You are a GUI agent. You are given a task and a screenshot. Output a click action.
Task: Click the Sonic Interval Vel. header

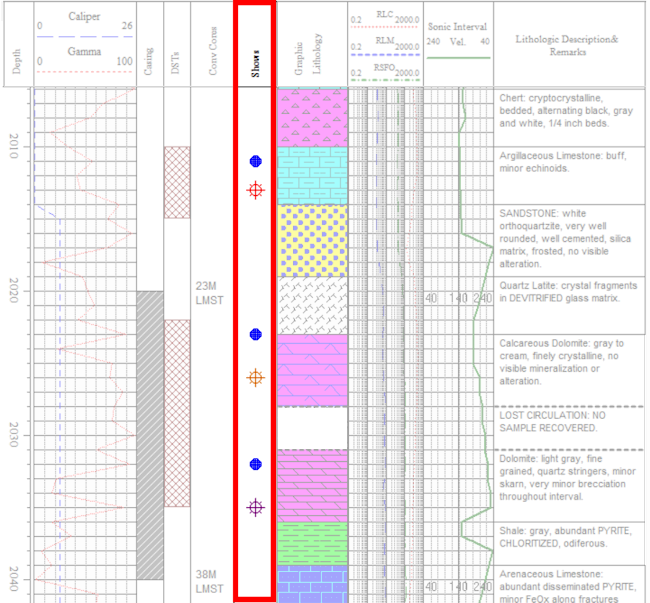458,35
